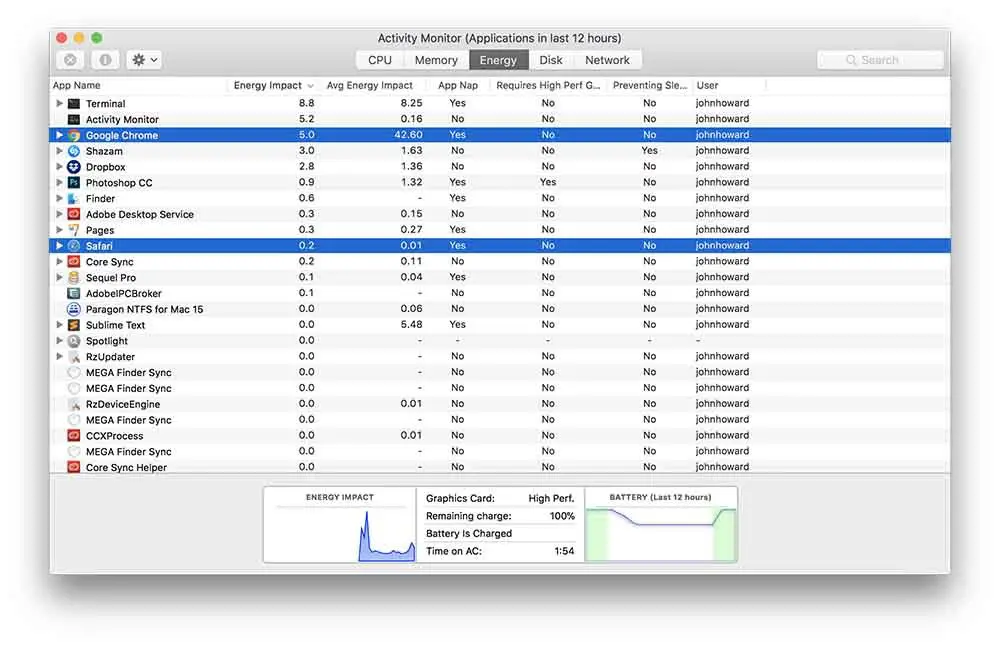Viewport: 1000px width, 645px height.
Task: Click Photoshop CC's High Perf GPU 'Yes'
Action: point(548,182)
